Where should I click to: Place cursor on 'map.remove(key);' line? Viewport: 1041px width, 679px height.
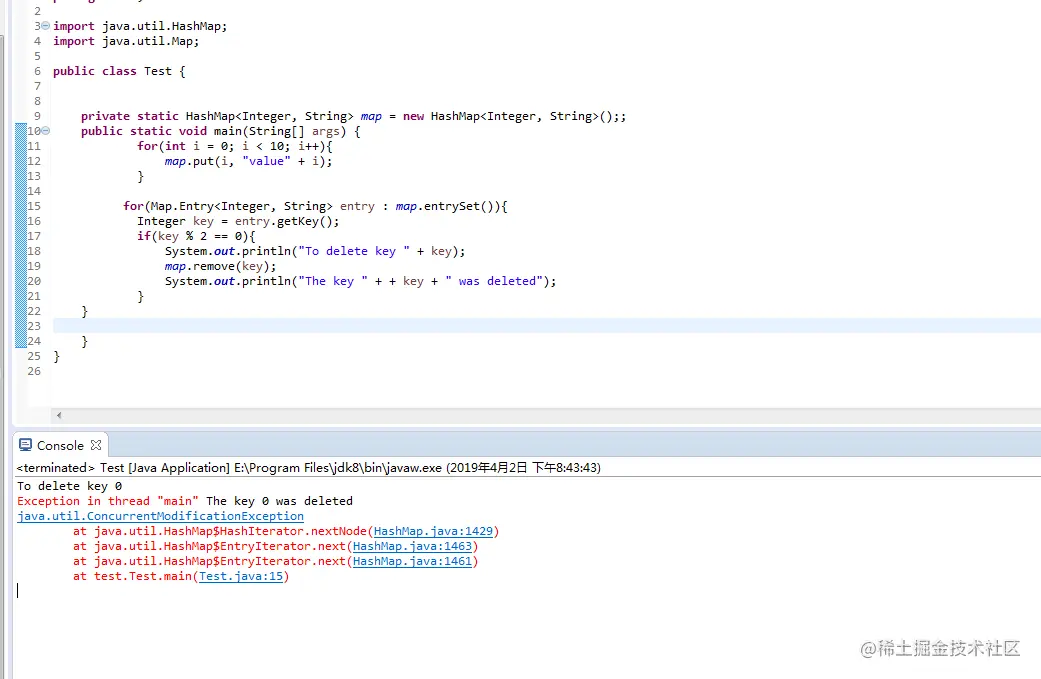220,266
